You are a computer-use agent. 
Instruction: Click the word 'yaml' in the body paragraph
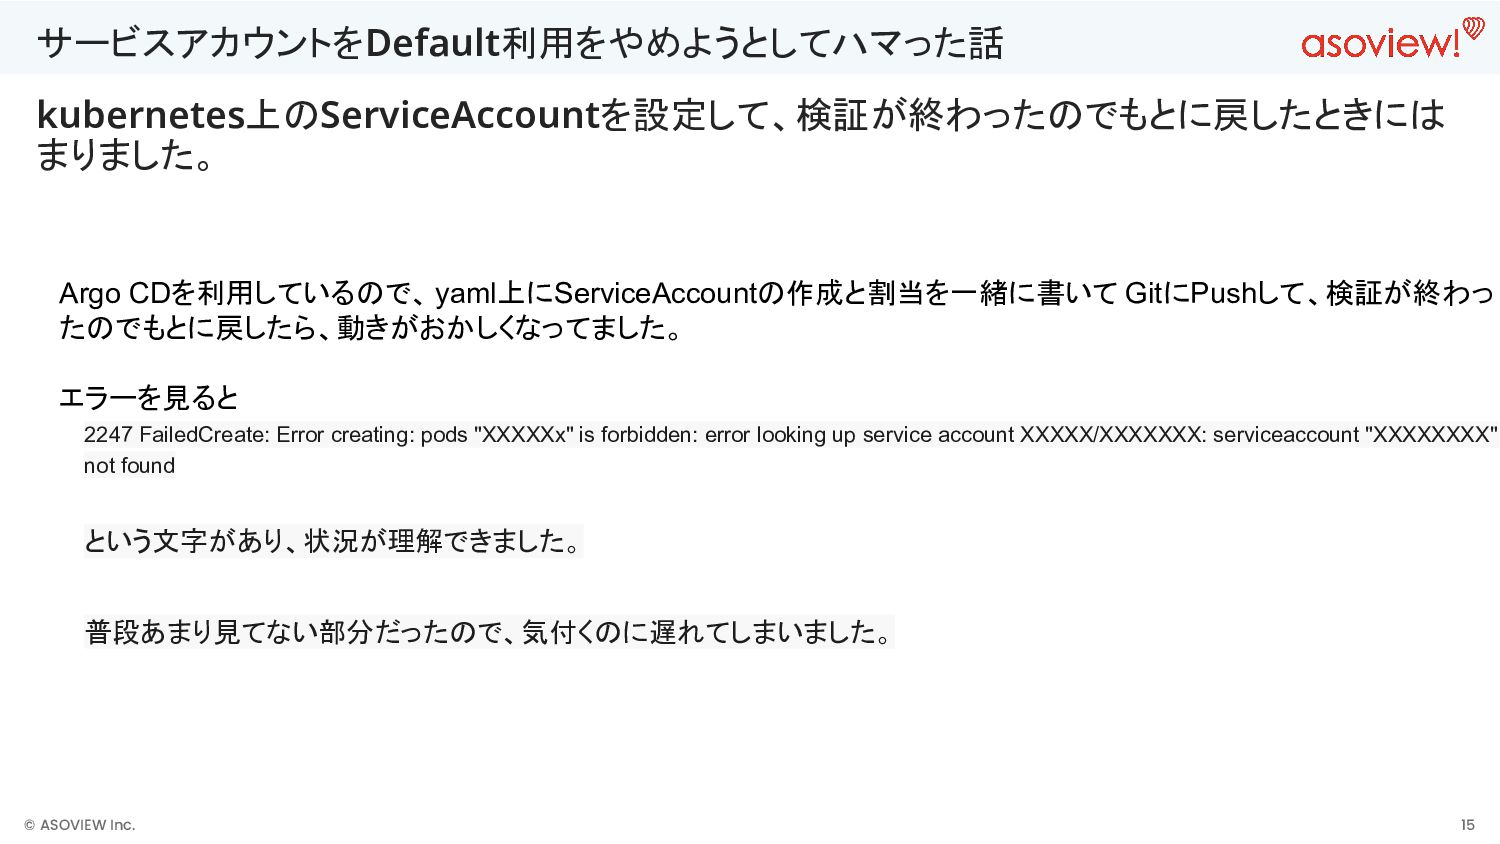click(466, 294)
